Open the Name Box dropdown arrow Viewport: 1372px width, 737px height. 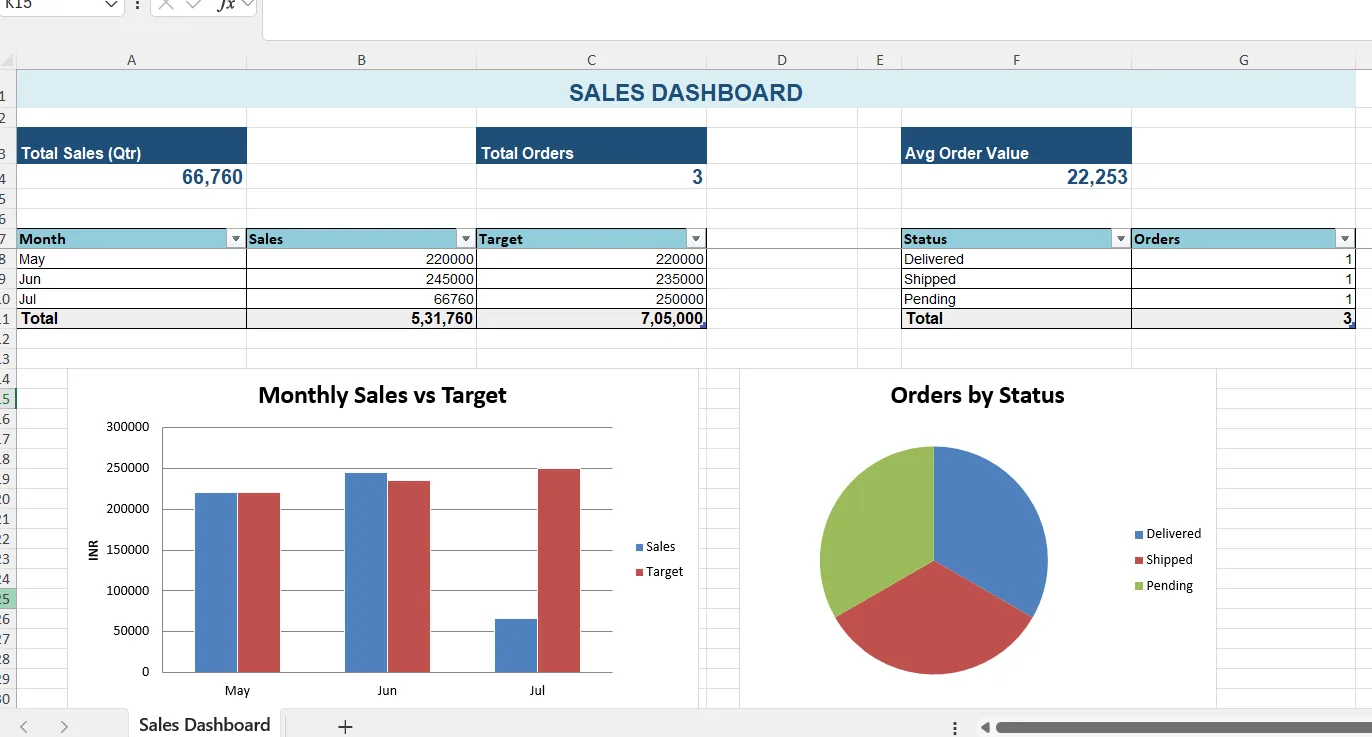(111, 5)
